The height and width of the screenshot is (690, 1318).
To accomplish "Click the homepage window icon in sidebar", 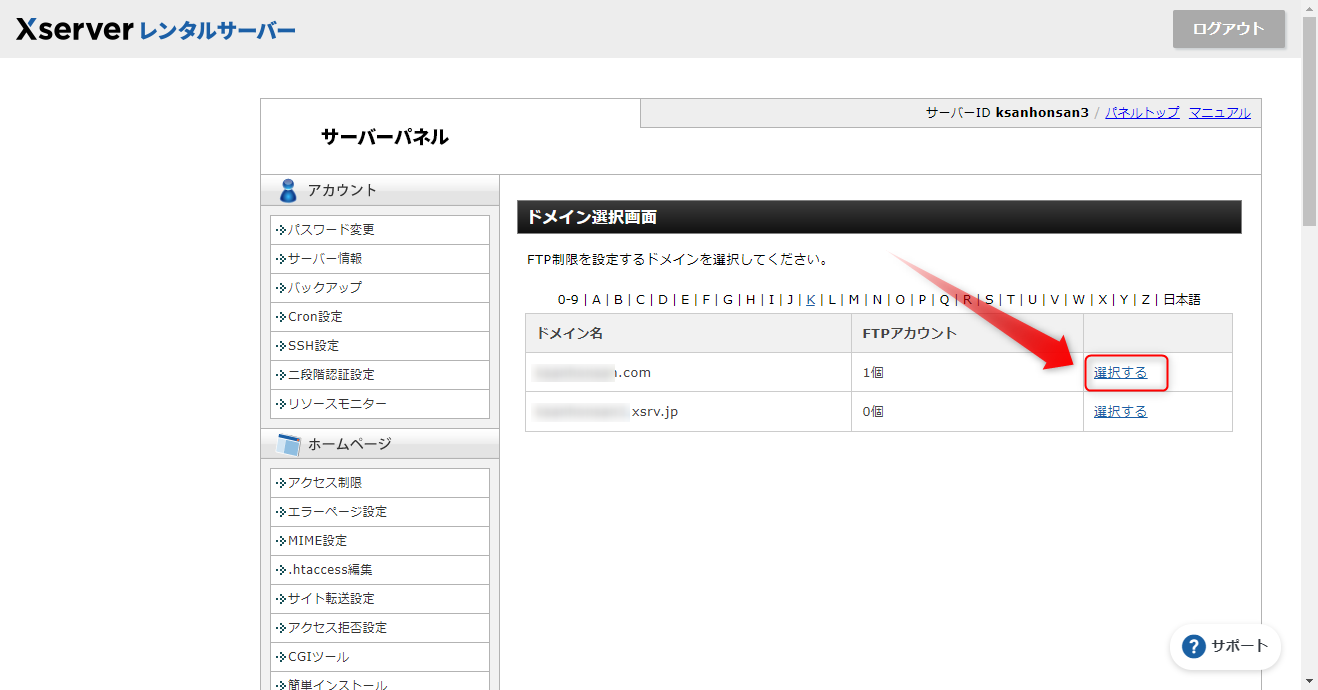I will click(288, 445).
